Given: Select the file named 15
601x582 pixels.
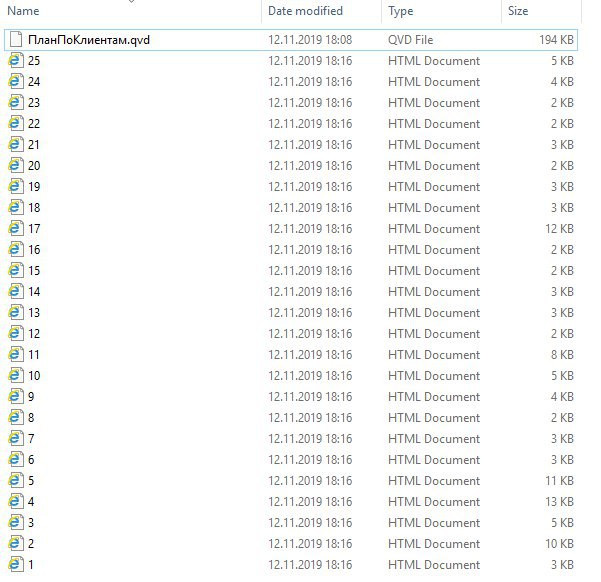Looking at the screenshot, I should (x=34, y=271).
